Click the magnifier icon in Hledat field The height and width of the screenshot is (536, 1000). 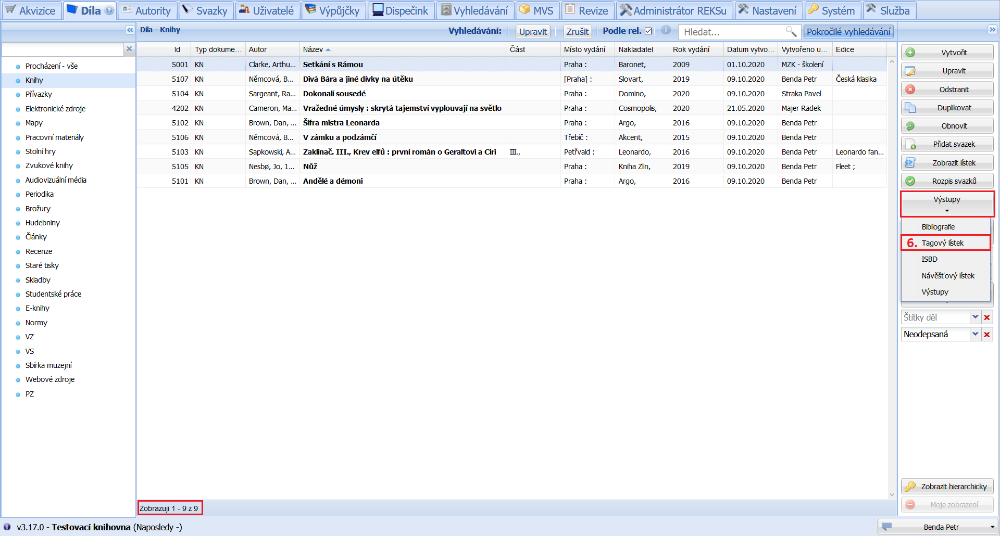click(x=790, y=32)
